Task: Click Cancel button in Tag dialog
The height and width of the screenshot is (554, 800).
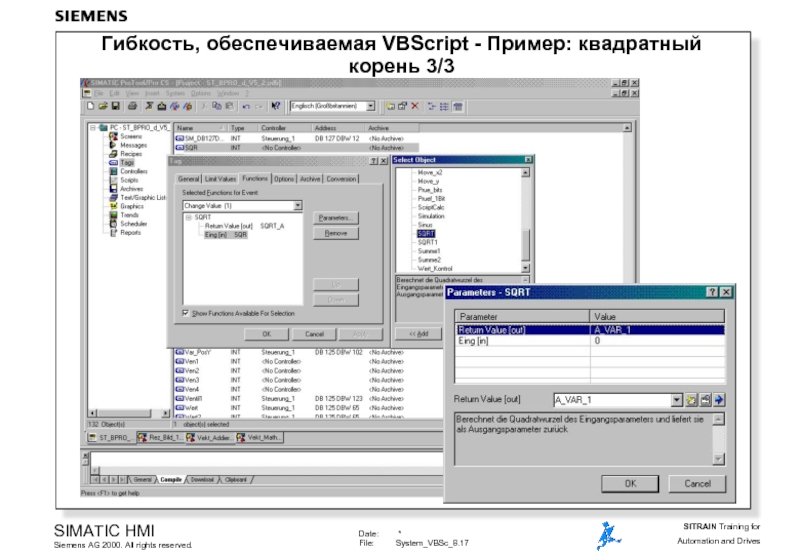Action: [x=314, y=334]
